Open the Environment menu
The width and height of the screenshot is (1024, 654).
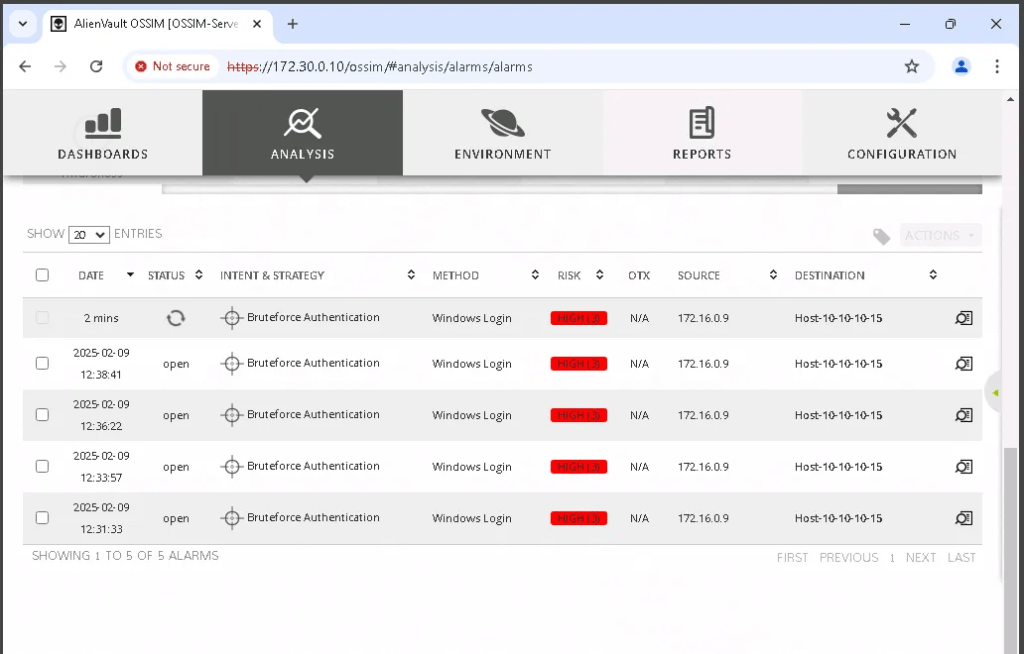[x=502, y=133]
